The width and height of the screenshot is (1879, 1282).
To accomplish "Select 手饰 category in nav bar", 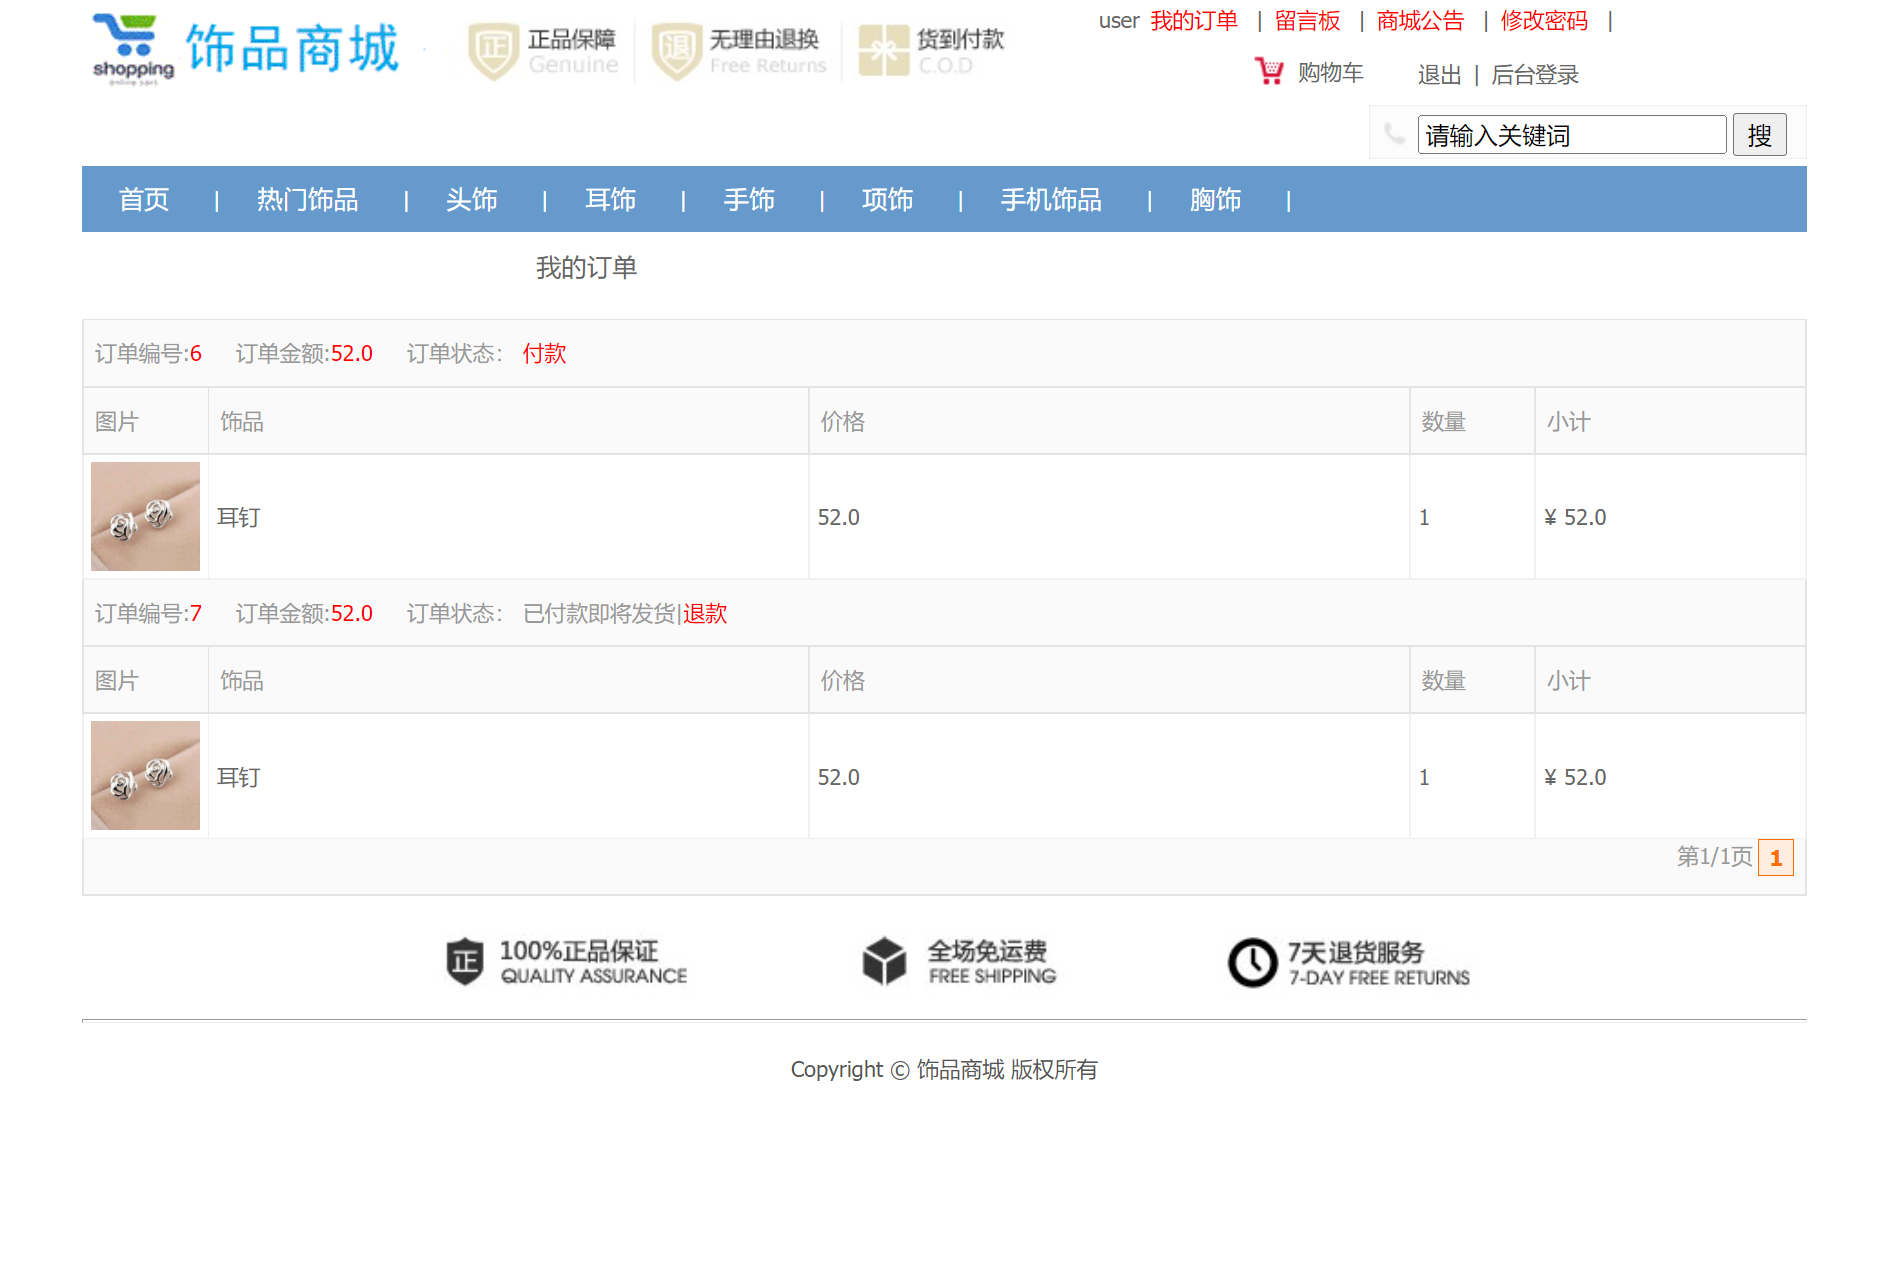I will (749, 200).
